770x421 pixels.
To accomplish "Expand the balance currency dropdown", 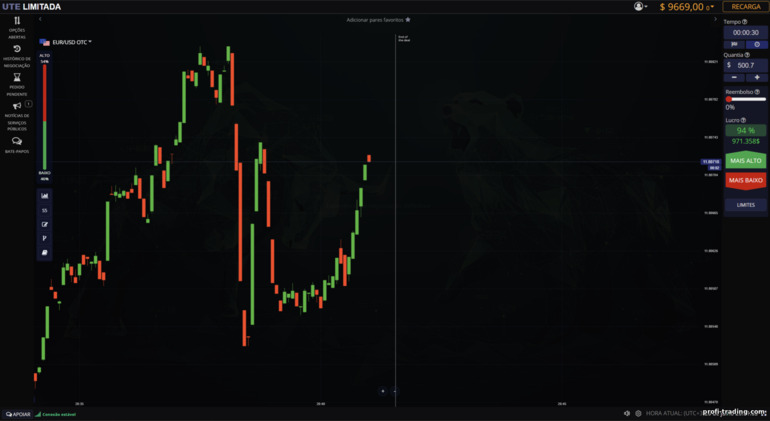I will click(x=712, y=7).
